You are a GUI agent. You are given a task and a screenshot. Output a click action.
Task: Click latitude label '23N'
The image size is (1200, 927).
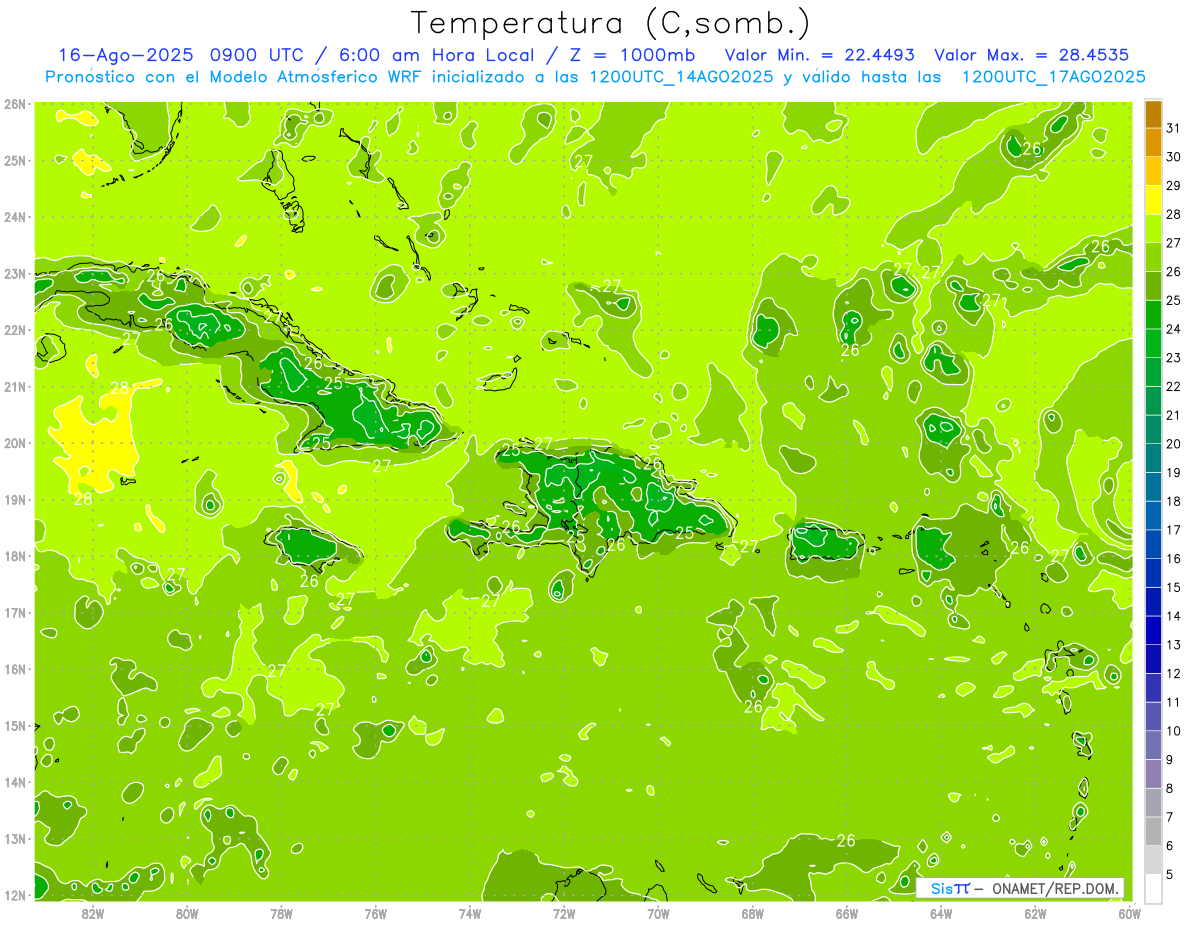click(15, 273)
